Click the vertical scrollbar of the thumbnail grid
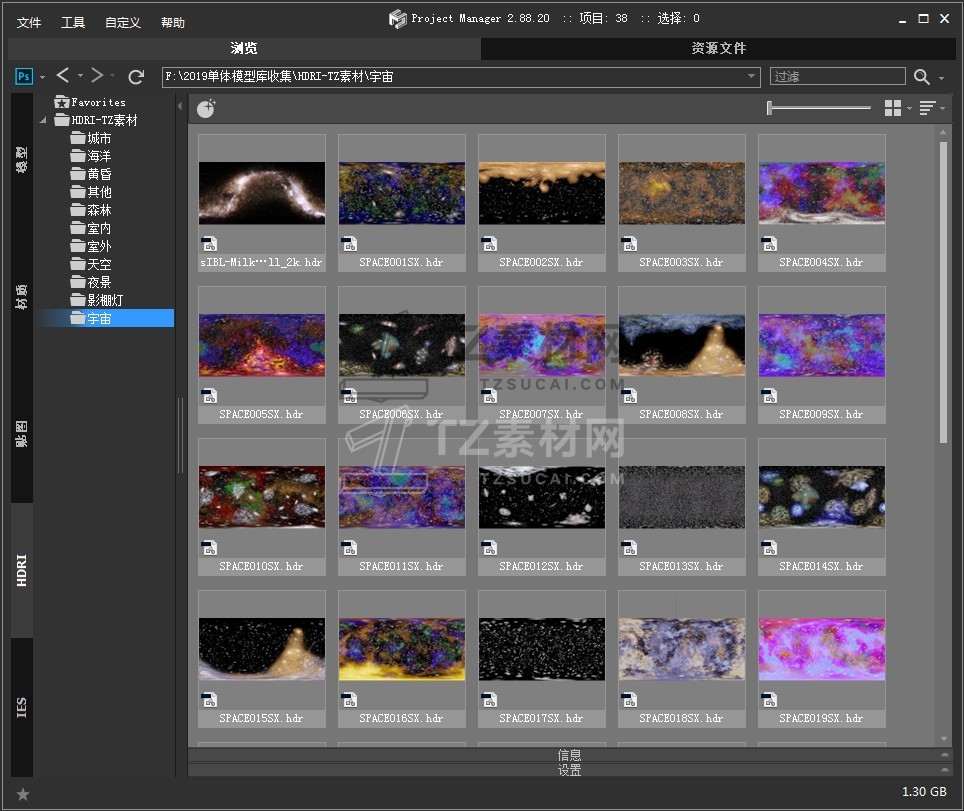This screenshot has width=964, height=811. 944,292
